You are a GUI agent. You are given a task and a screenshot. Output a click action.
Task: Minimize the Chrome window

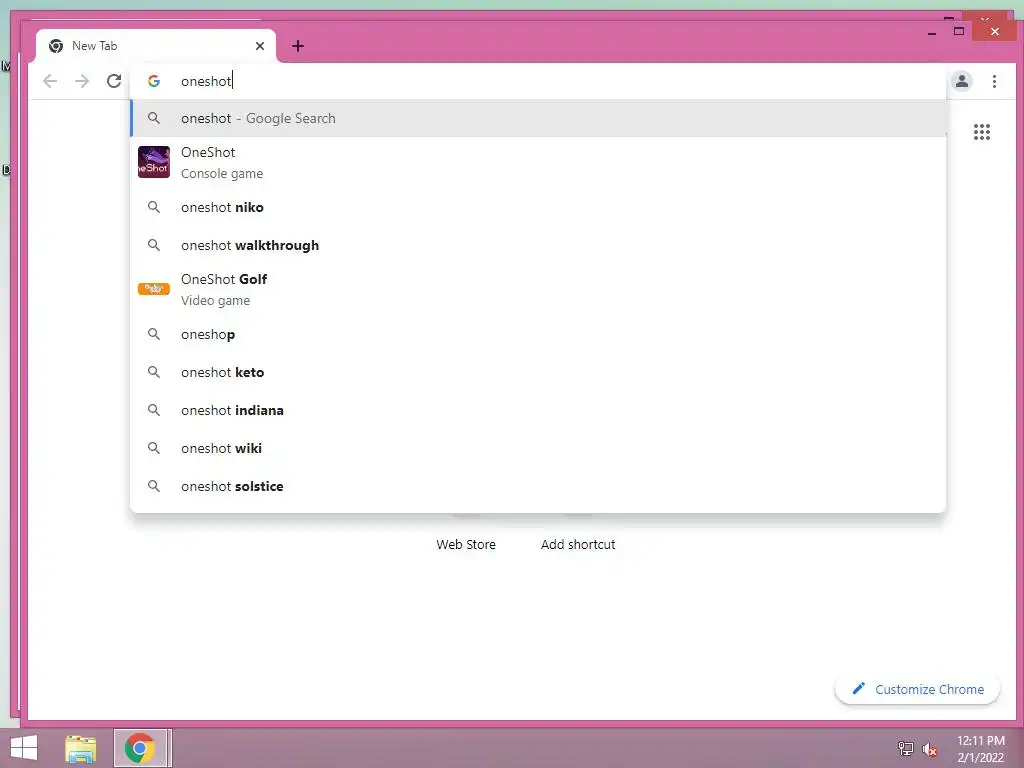click(x=932, y=32)
